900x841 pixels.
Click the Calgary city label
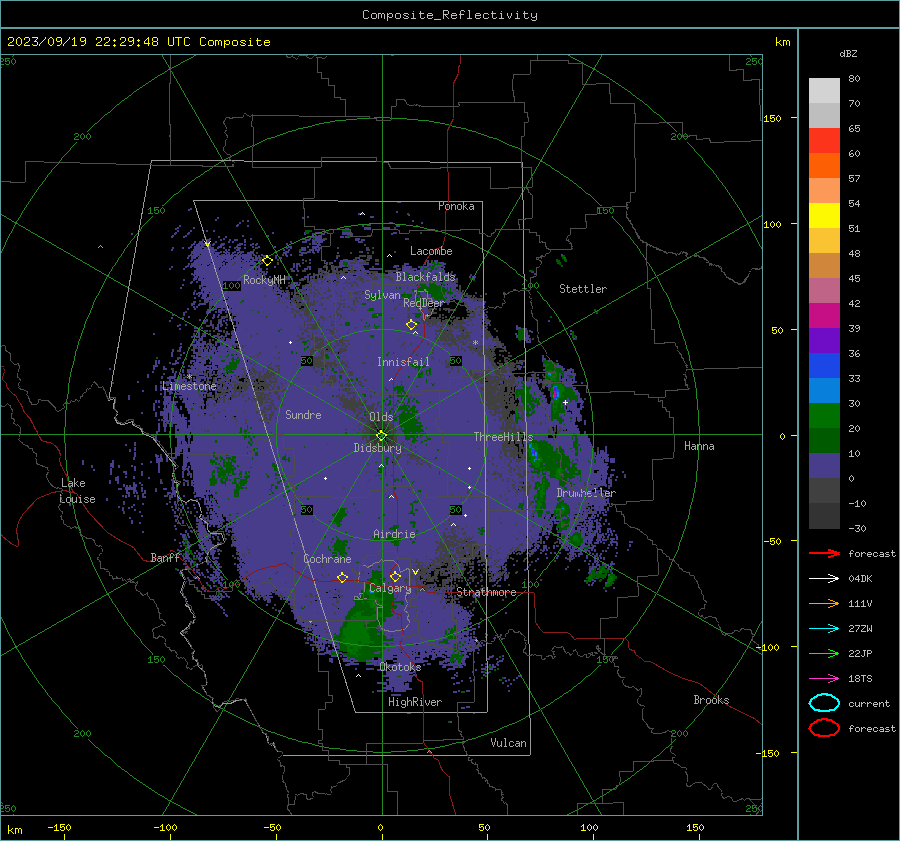pyautogui.click(x=390, y=588)
